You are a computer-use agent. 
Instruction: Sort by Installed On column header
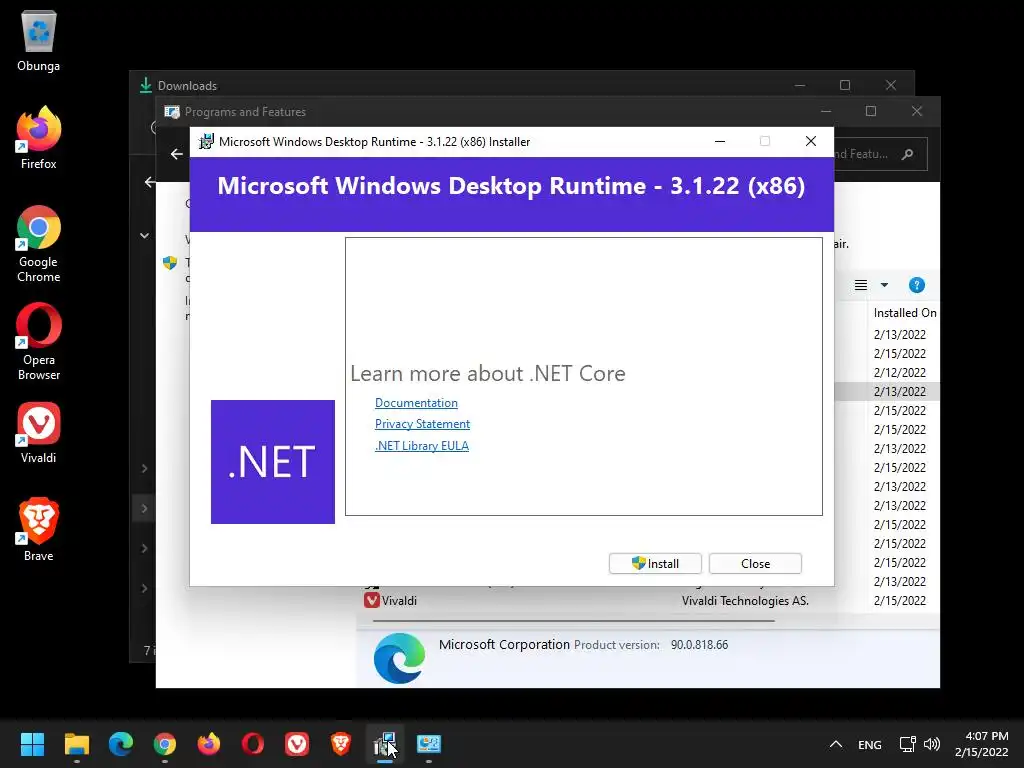pyautogui.click(x=904, y=313)
